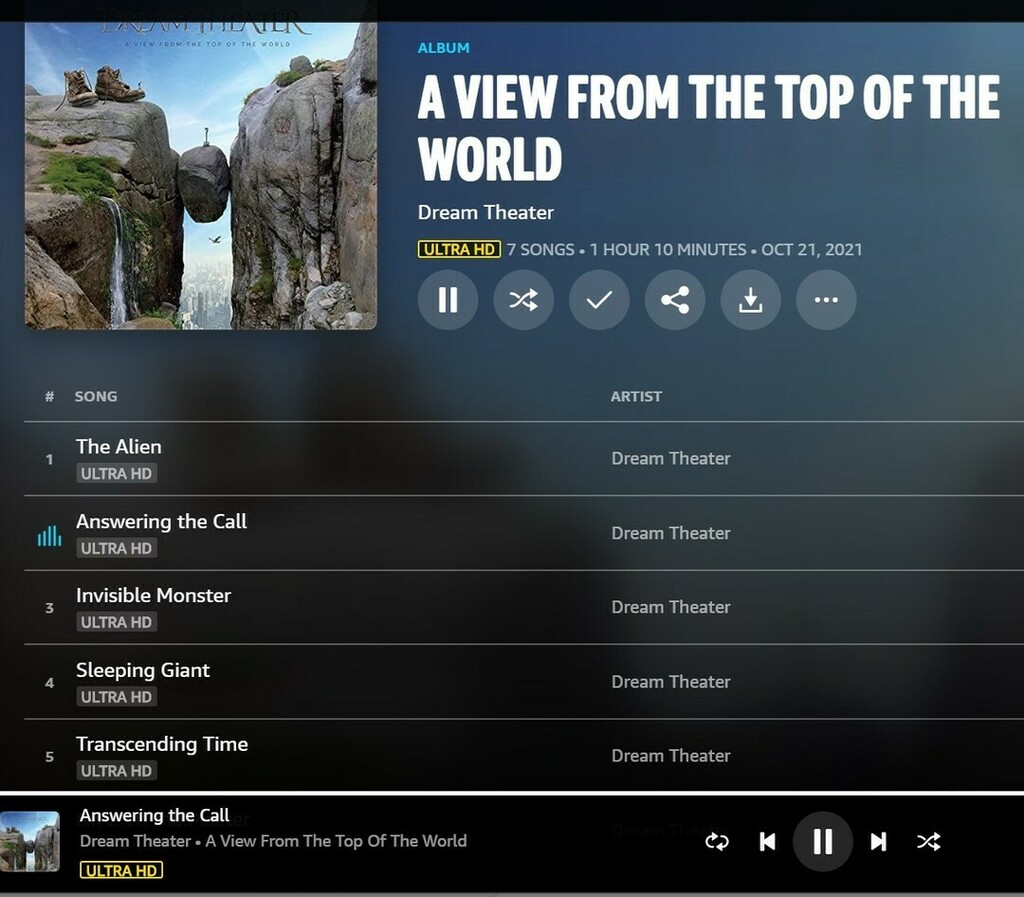Open the artist Dream Theater in Transcending Time row
The height and width of the screenshot is (897, 1024).
tap(671, 755)
